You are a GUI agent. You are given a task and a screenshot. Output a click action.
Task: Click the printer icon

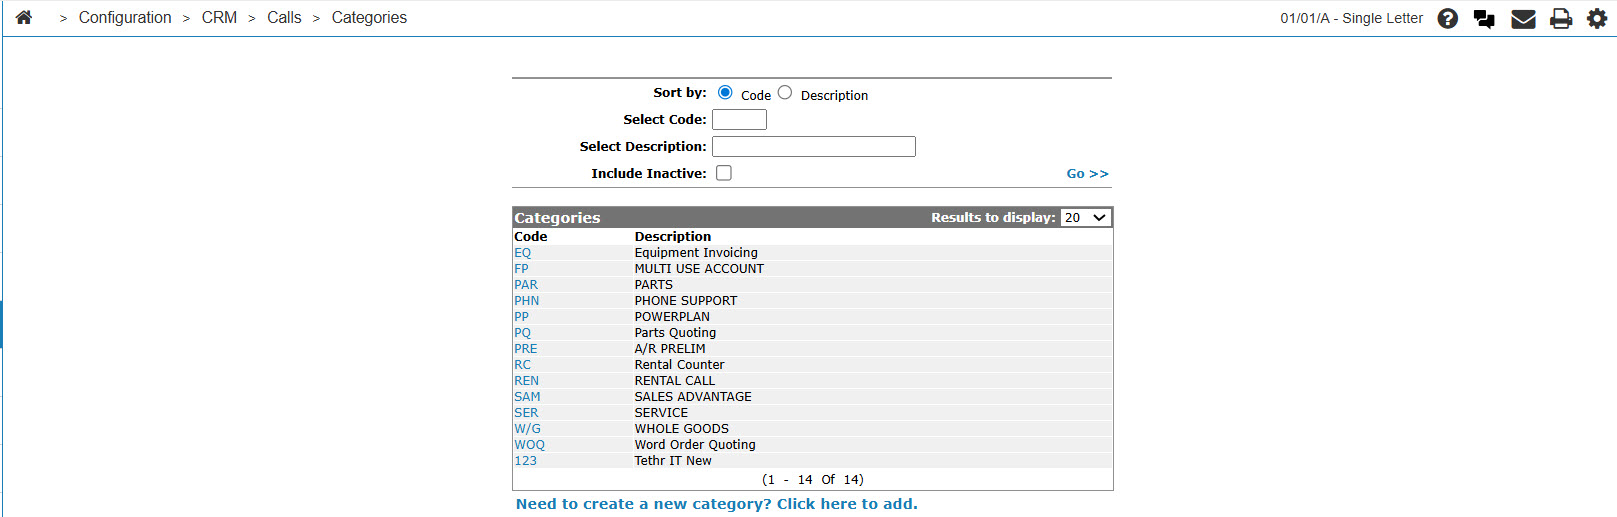[1561, 18]
